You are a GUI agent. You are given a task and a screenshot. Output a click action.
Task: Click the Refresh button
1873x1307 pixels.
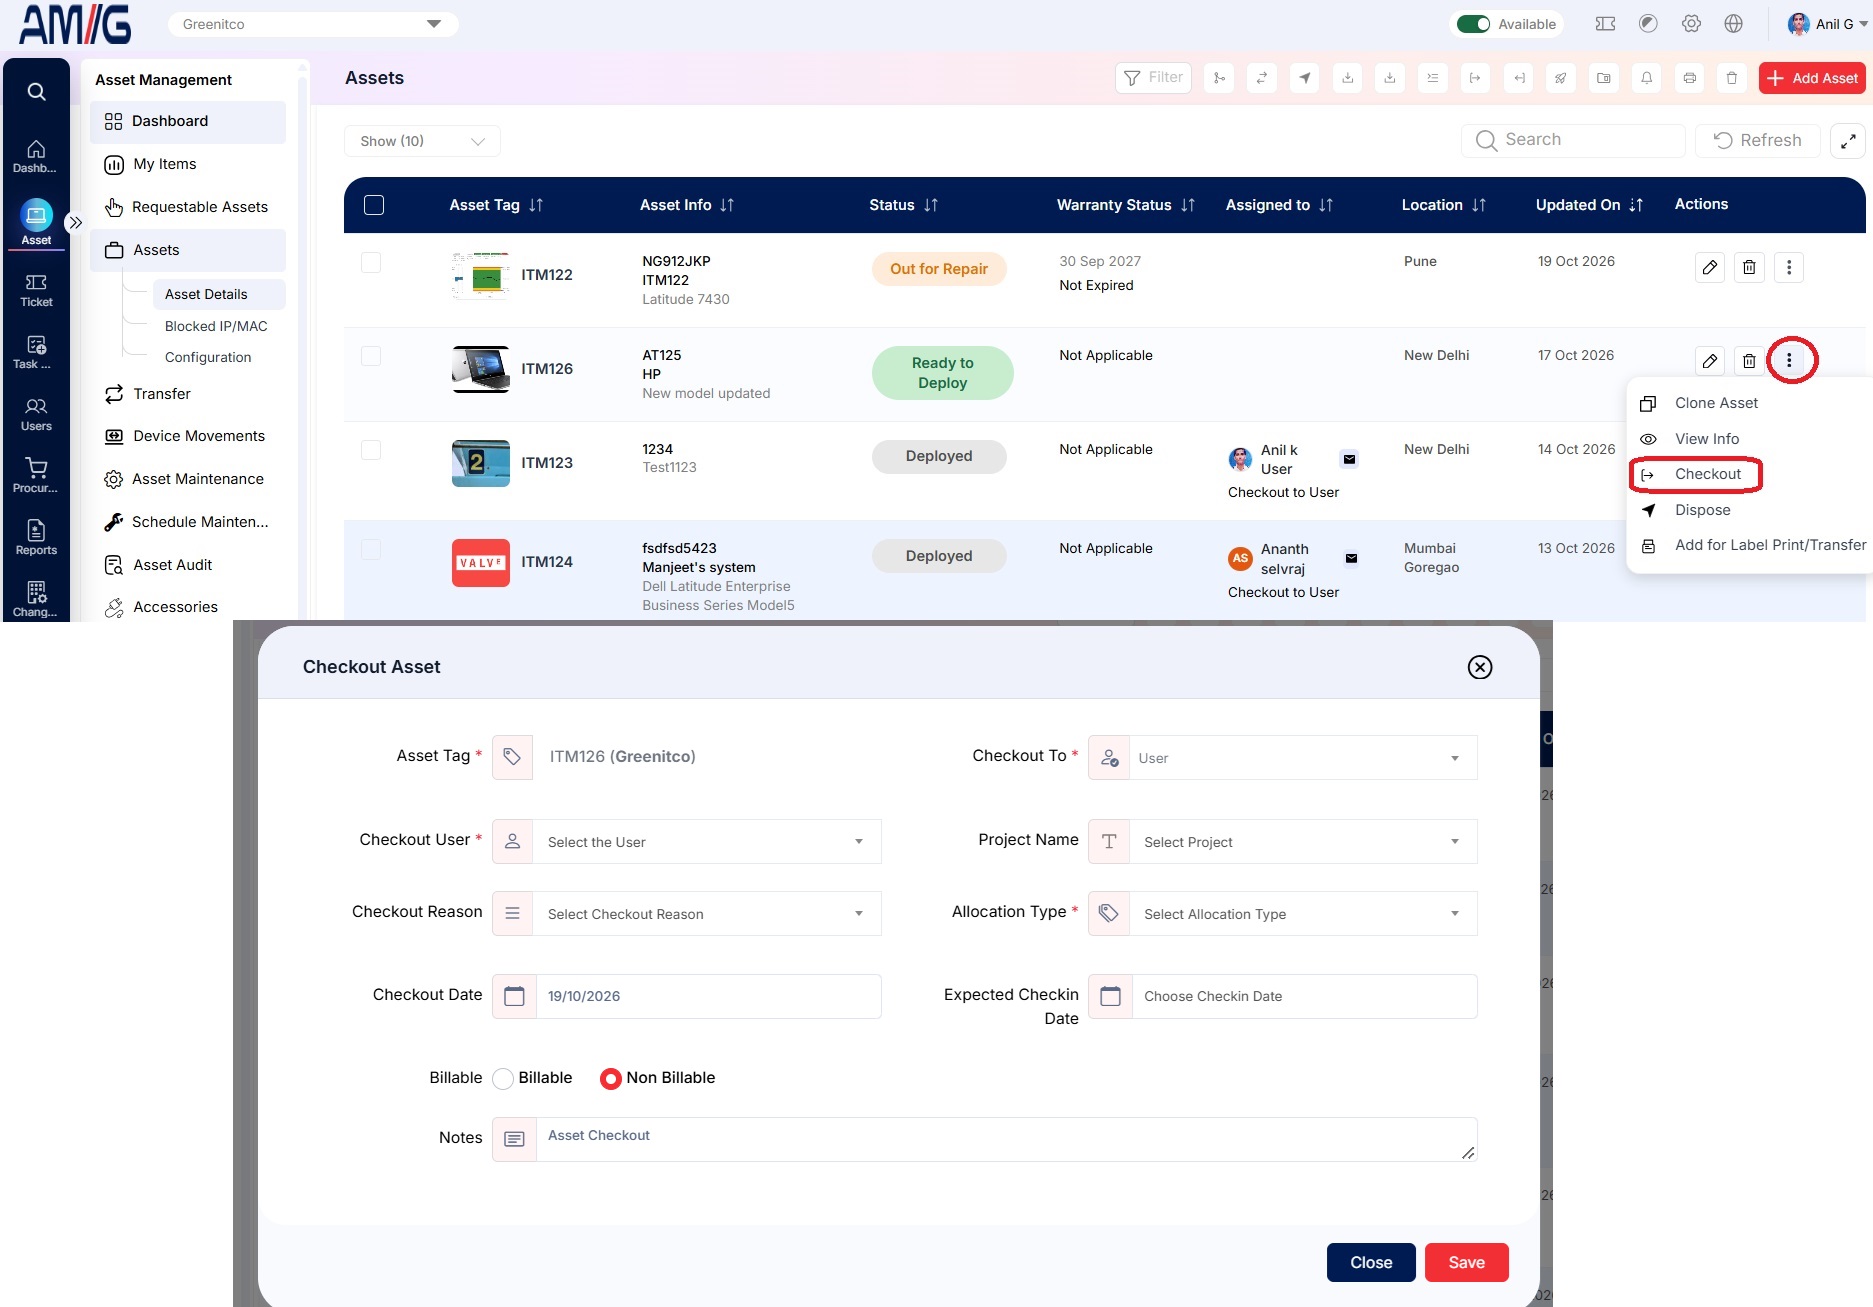click(x=1757, y=141)
